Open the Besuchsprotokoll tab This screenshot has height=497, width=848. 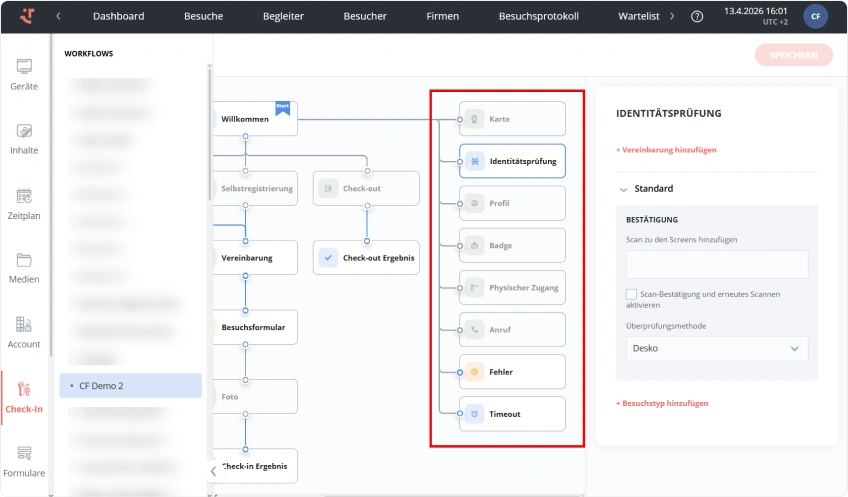coord(539,16)
